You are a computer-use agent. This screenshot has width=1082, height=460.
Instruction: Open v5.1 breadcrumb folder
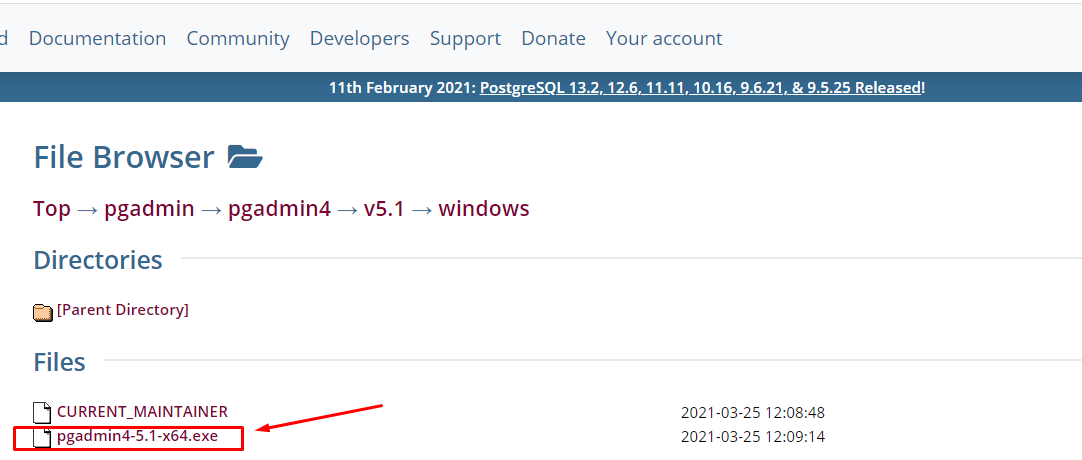(x=384, y=208)
